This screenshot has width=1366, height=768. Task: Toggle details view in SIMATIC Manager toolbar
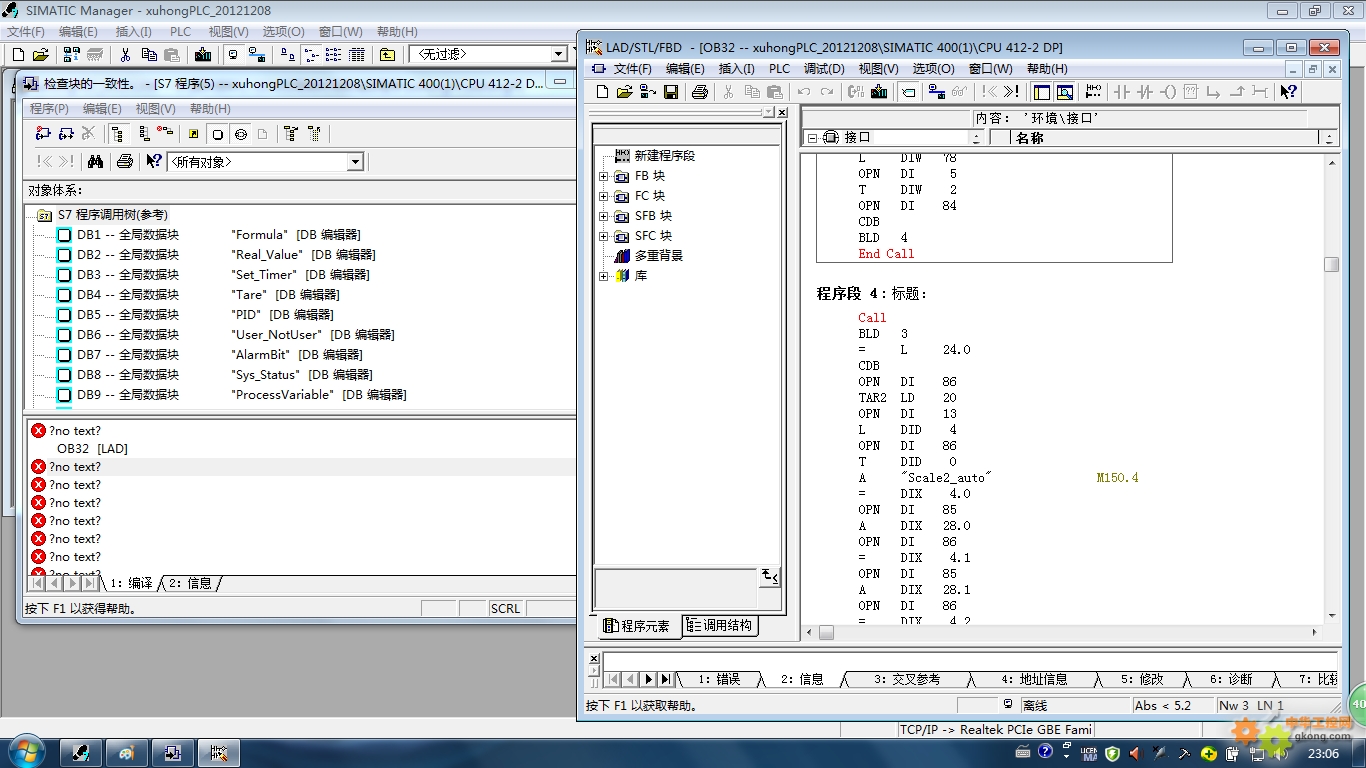(x=357, y=54)
